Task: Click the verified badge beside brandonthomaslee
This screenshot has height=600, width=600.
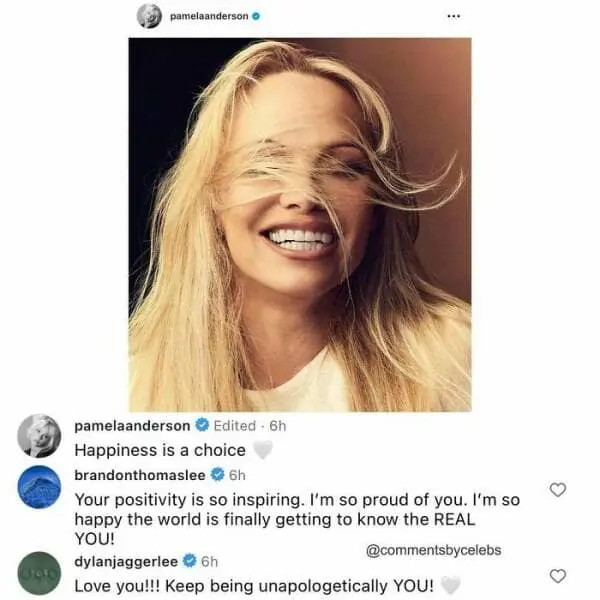Action: coord(217,474)
